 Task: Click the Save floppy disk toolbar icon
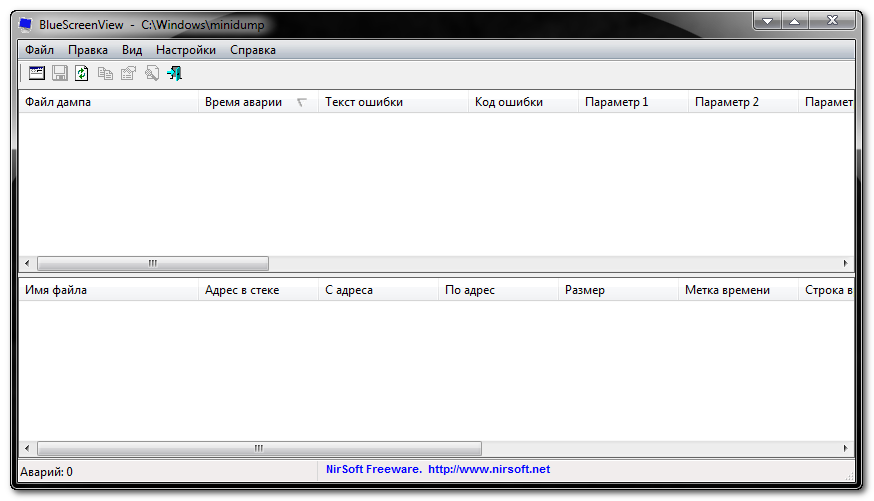click(60, 73)
